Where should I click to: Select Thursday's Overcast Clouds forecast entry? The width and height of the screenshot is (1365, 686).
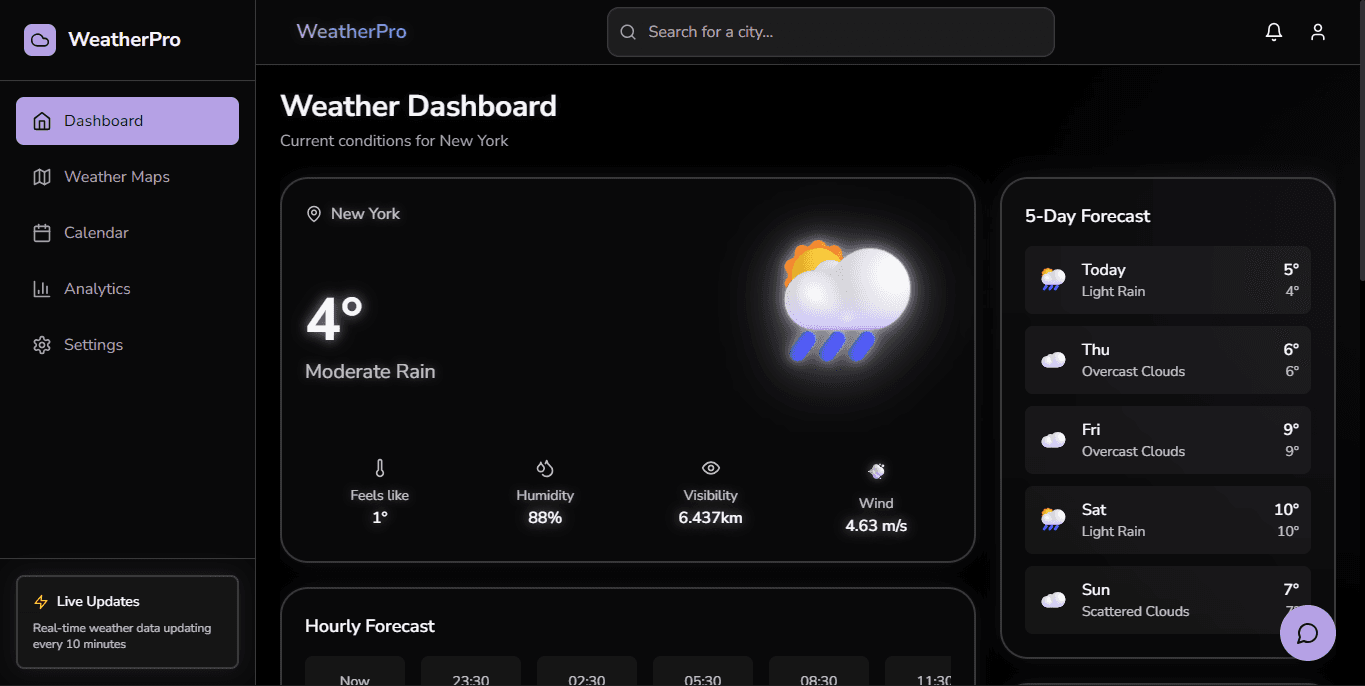coord(1167,360)
